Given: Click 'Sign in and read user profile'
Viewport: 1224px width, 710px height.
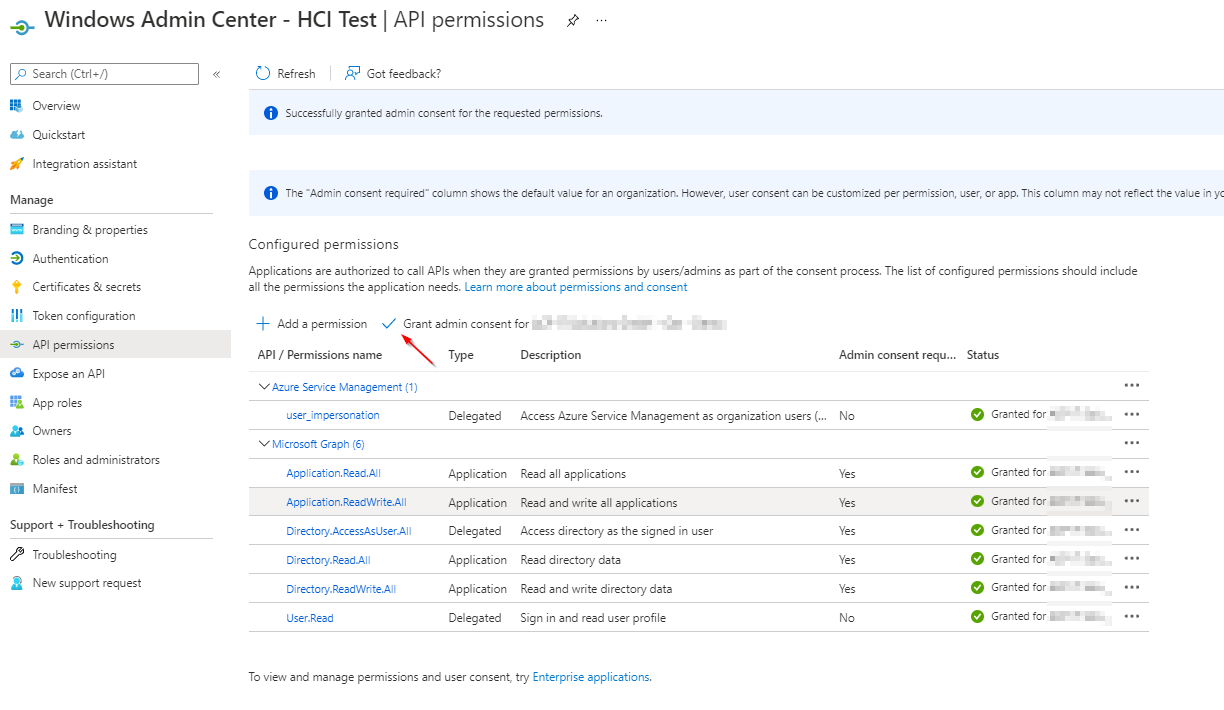Looking at the screenshot, I should point(593,618).
